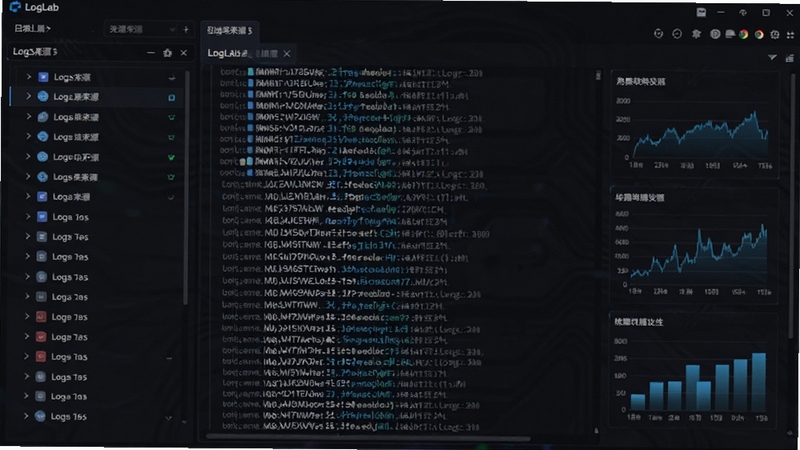Viewport: 800px width, 450px height.
Task: Toggle the bright green checkmark in the tree
Action: pos(171,158)
